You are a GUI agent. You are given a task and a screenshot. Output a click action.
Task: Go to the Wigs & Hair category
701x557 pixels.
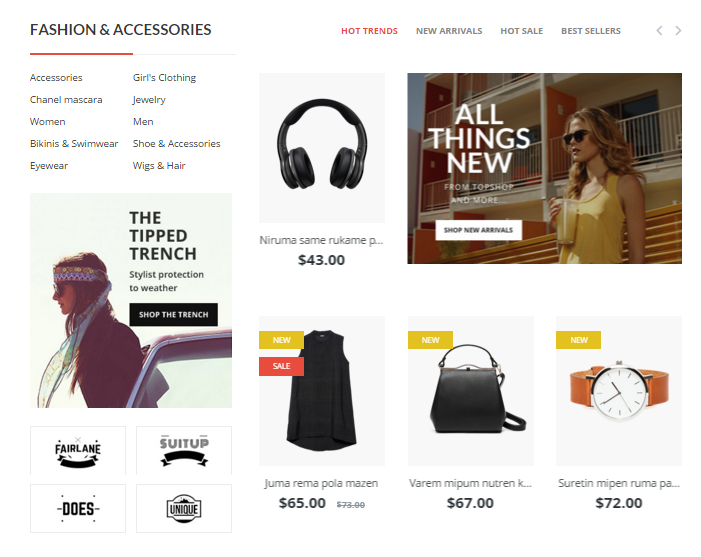click(159, 166)
